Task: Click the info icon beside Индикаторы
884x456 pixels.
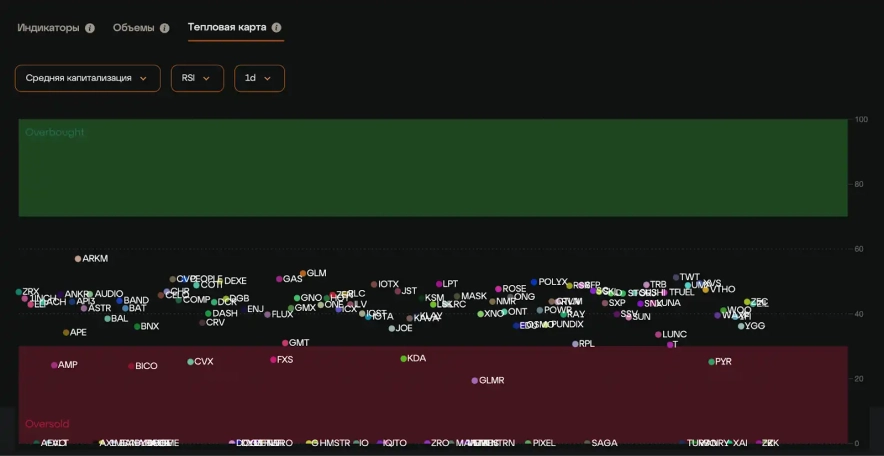Action: pos(90,28)
